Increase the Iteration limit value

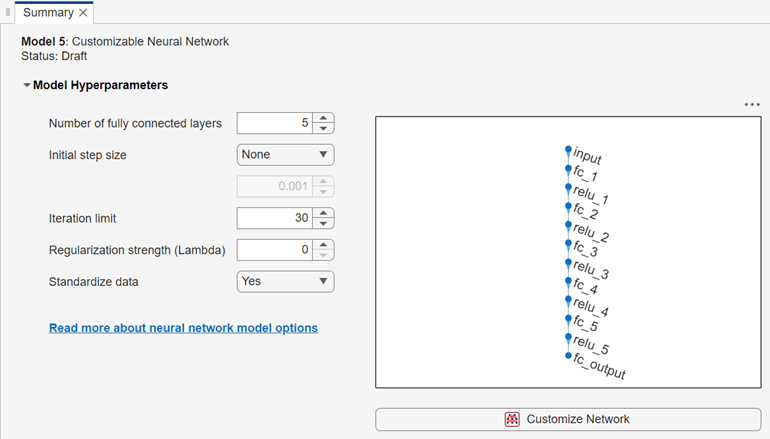323,213
